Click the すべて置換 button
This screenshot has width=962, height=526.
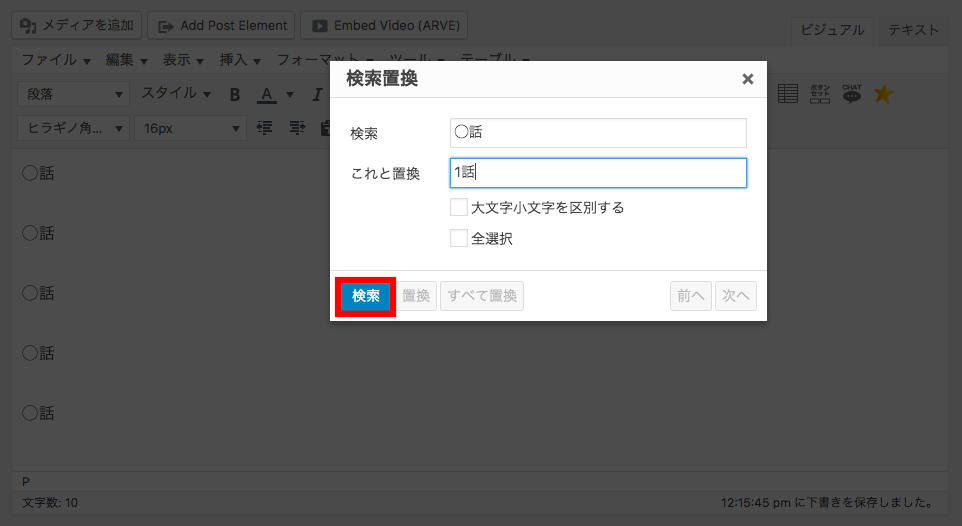pos(482,296)
